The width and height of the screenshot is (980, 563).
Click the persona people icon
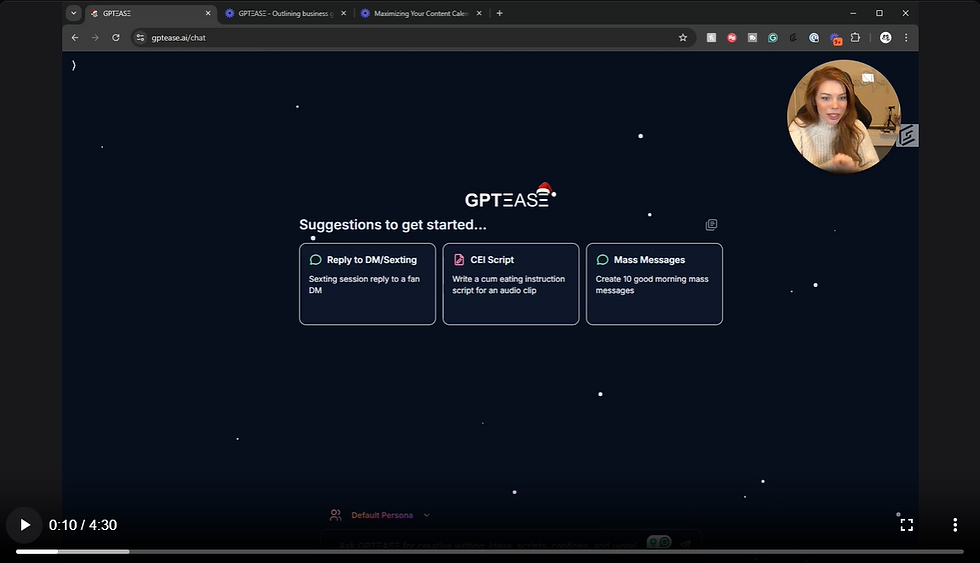[x=336, y=515]
